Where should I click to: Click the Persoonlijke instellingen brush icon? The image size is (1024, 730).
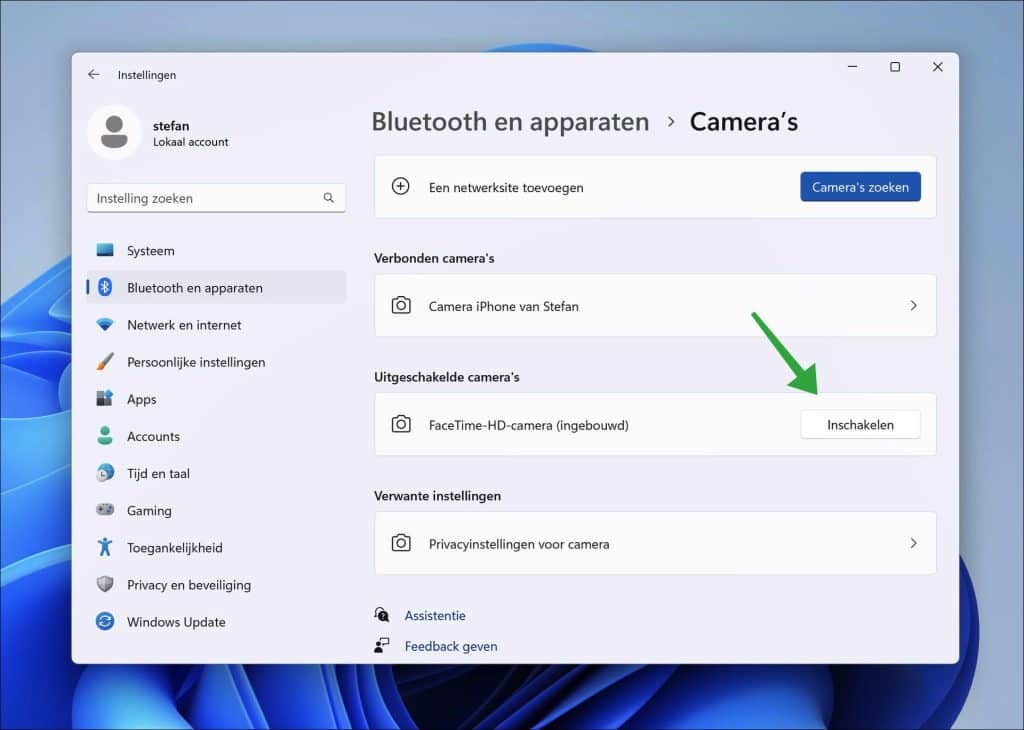[x=105, y=362]
